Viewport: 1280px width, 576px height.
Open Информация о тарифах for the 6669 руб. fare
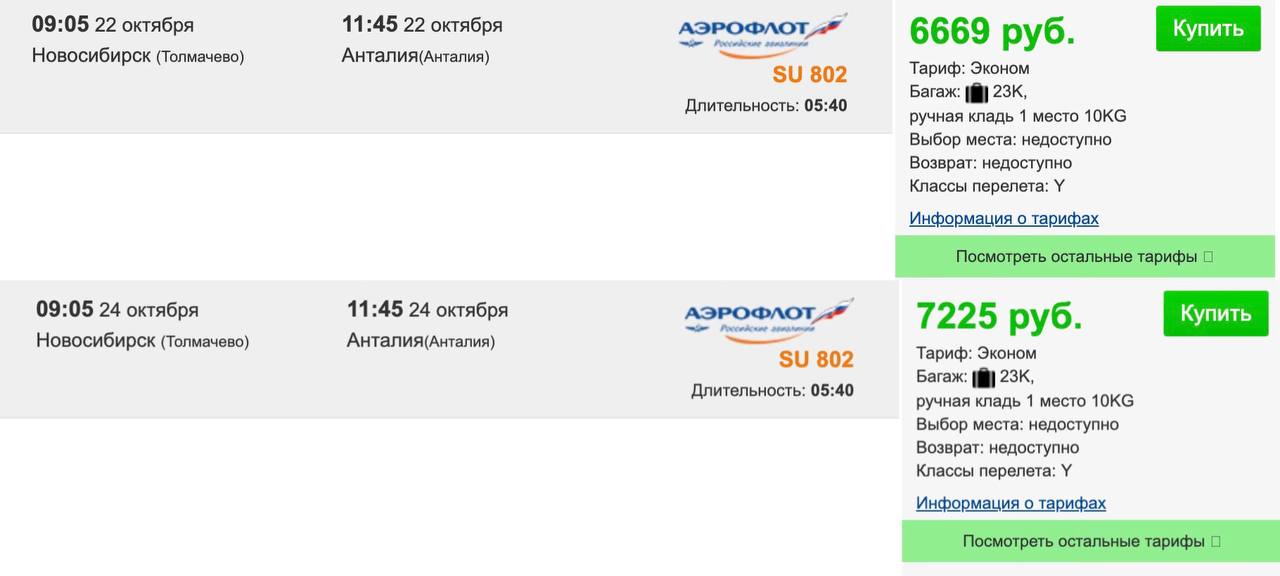(x=1004, y=219)
